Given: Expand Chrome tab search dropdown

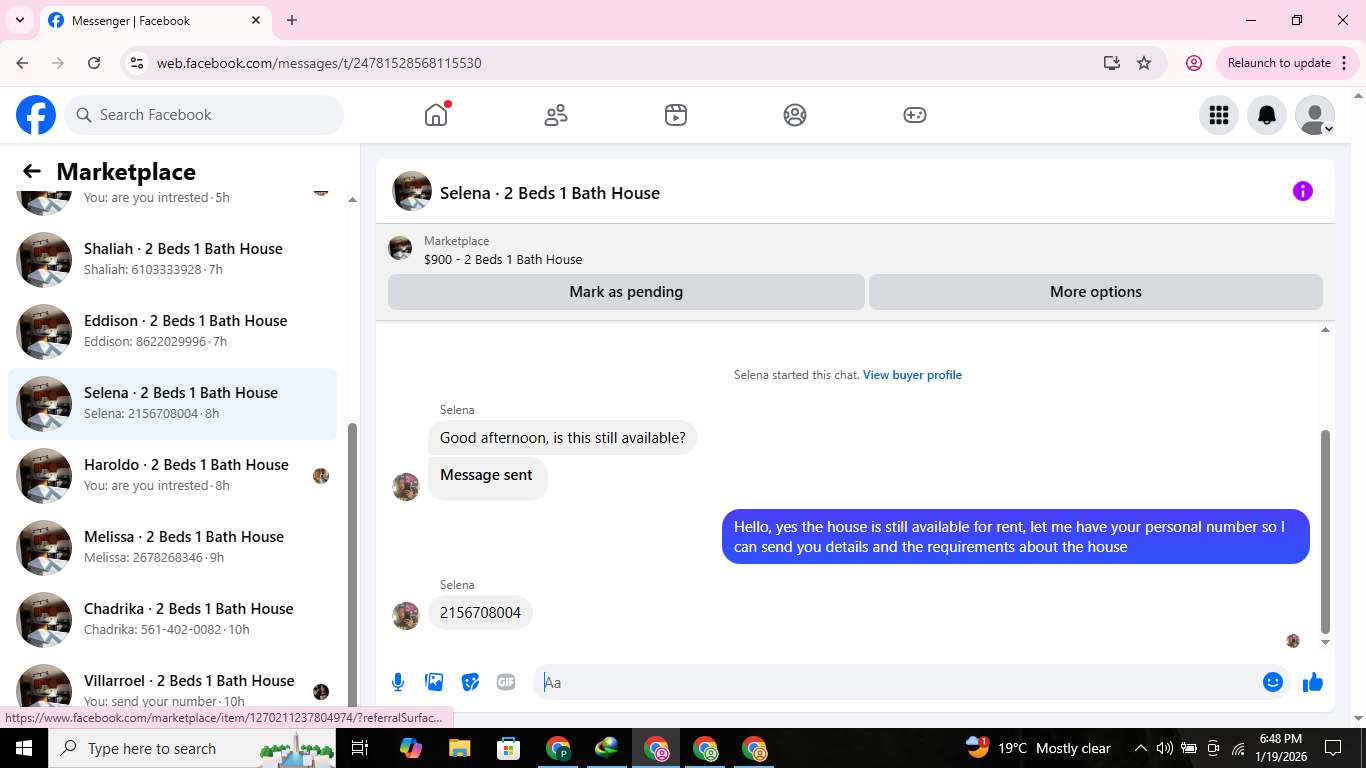Looking at the screenshot, I should click(x=20, y=20).
